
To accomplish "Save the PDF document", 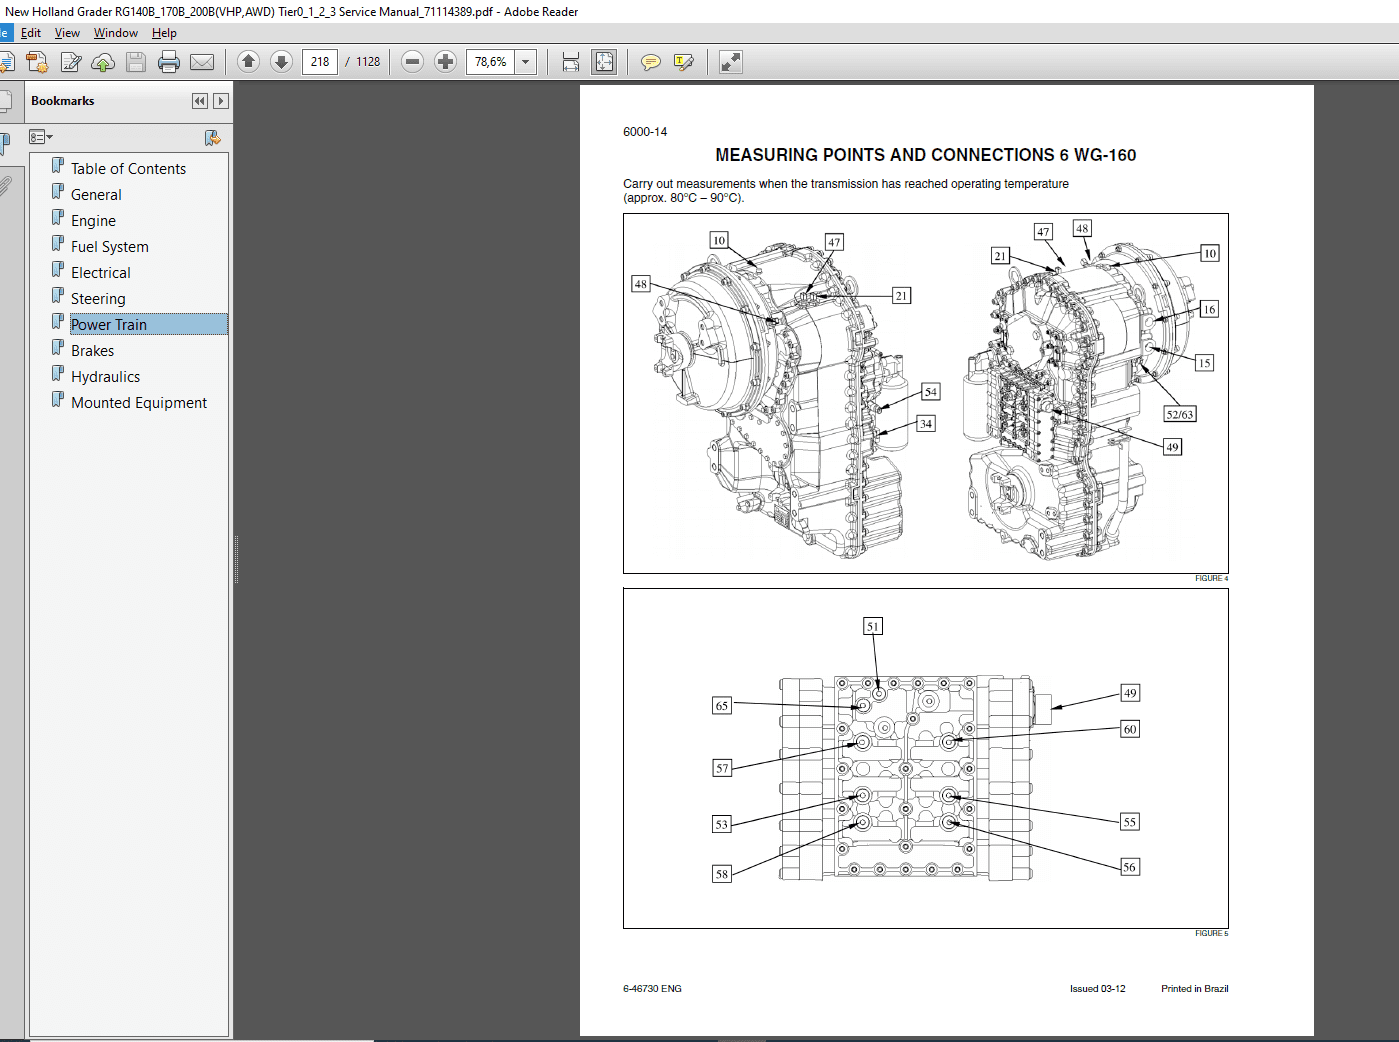I will point(135,61).
